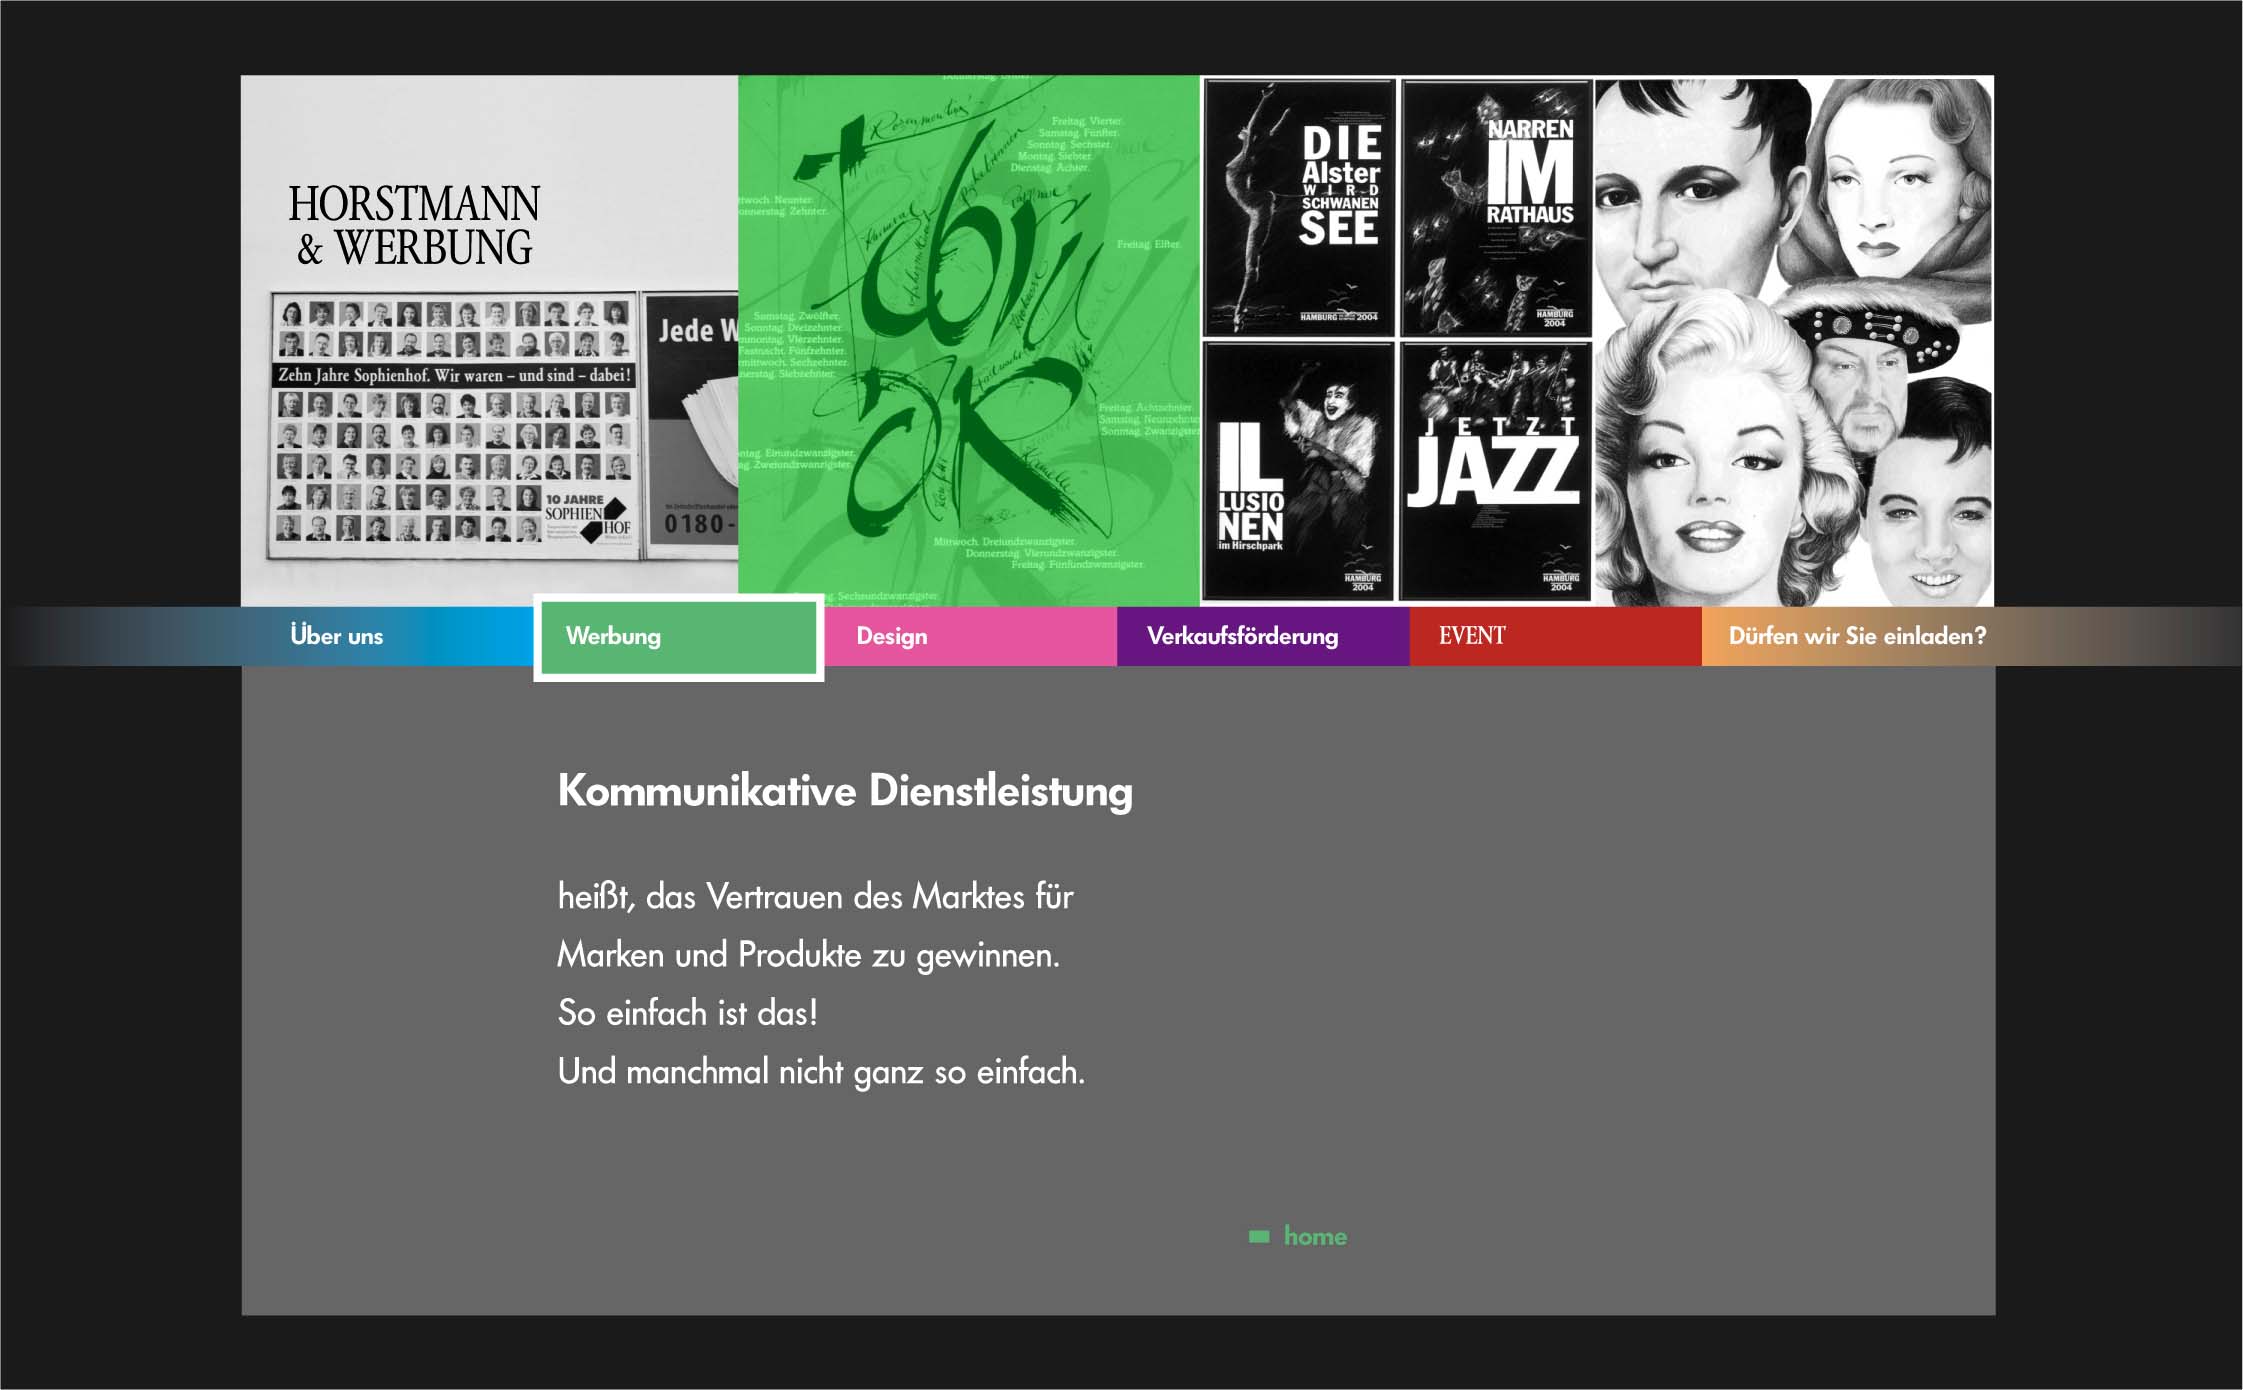Open the red EVENT tab

1471,636
